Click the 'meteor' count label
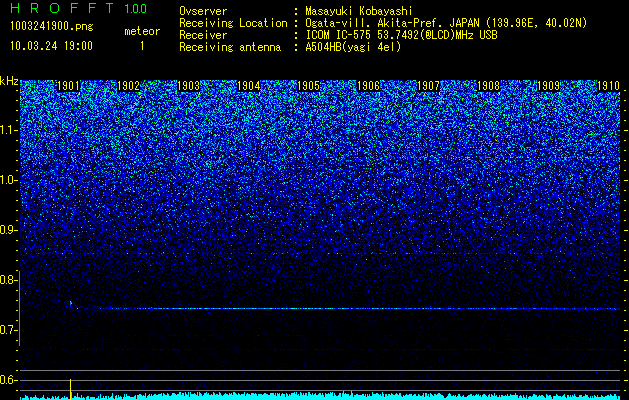 pos(142,31)
